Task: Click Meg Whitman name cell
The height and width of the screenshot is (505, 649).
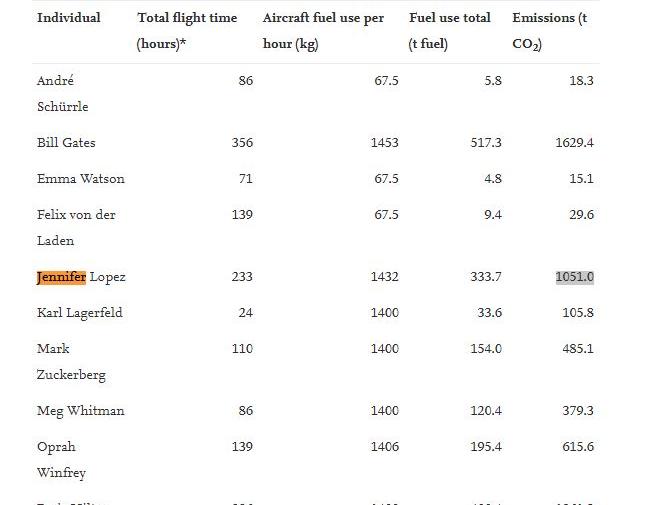Action: pyautogui.click(x=81, y=411)
